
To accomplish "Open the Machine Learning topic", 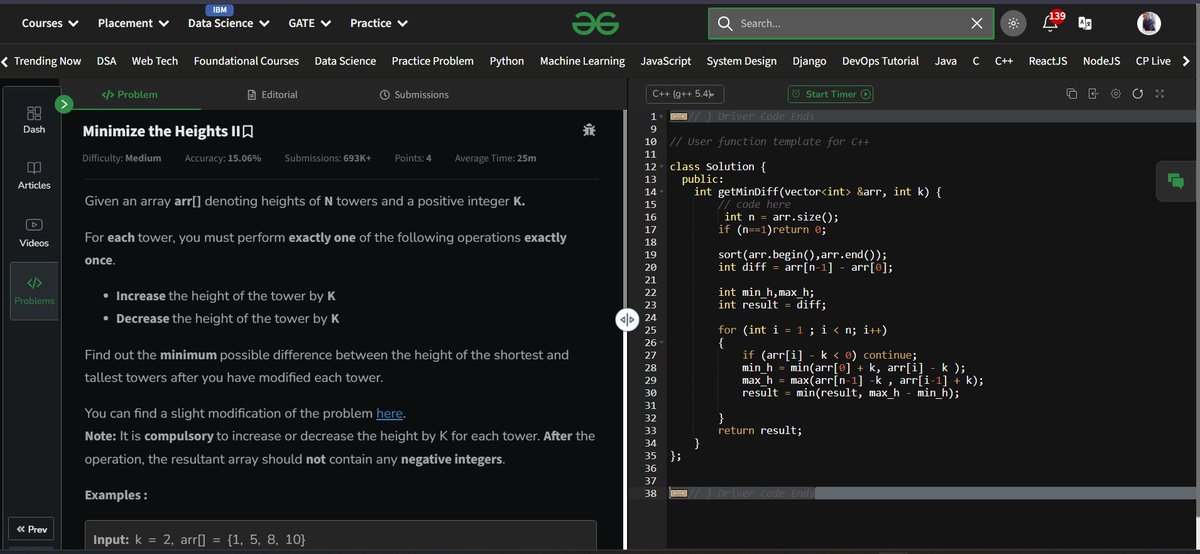I will click(582, 61).
